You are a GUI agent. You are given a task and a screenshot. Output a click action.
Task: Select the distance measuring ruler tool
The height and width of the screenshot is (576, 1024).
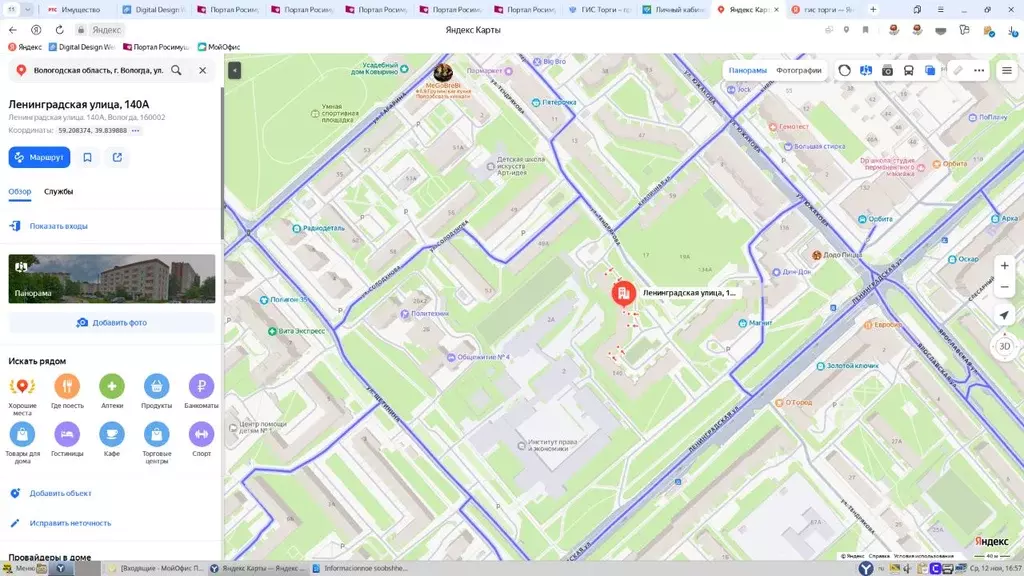point(957,70)
